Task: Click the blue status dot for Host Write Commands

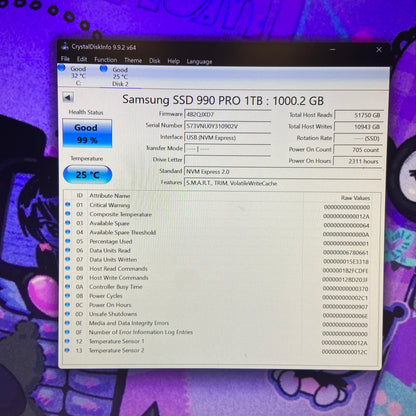Action: pyautogui.click(x=68, y=277)
